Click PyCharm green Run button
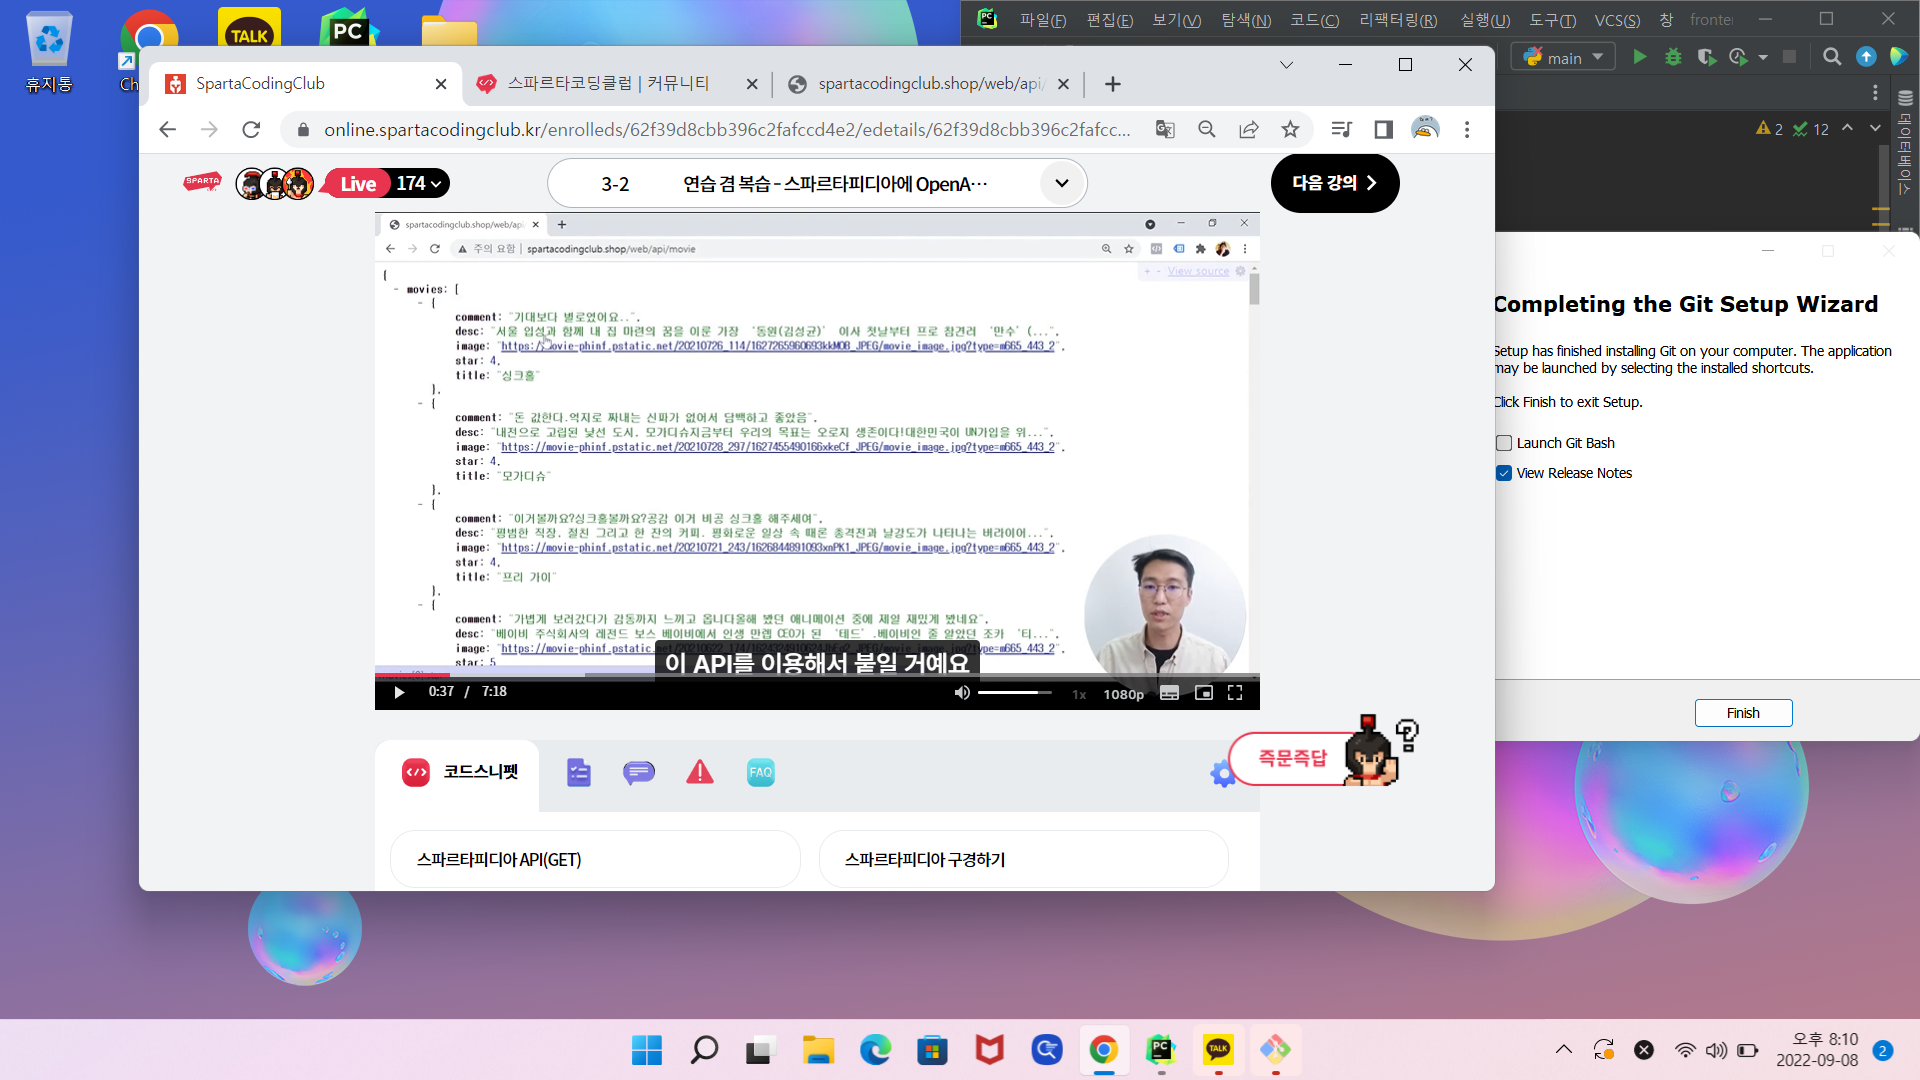Screen dimensions: 1920x1080 point(1640,57)
